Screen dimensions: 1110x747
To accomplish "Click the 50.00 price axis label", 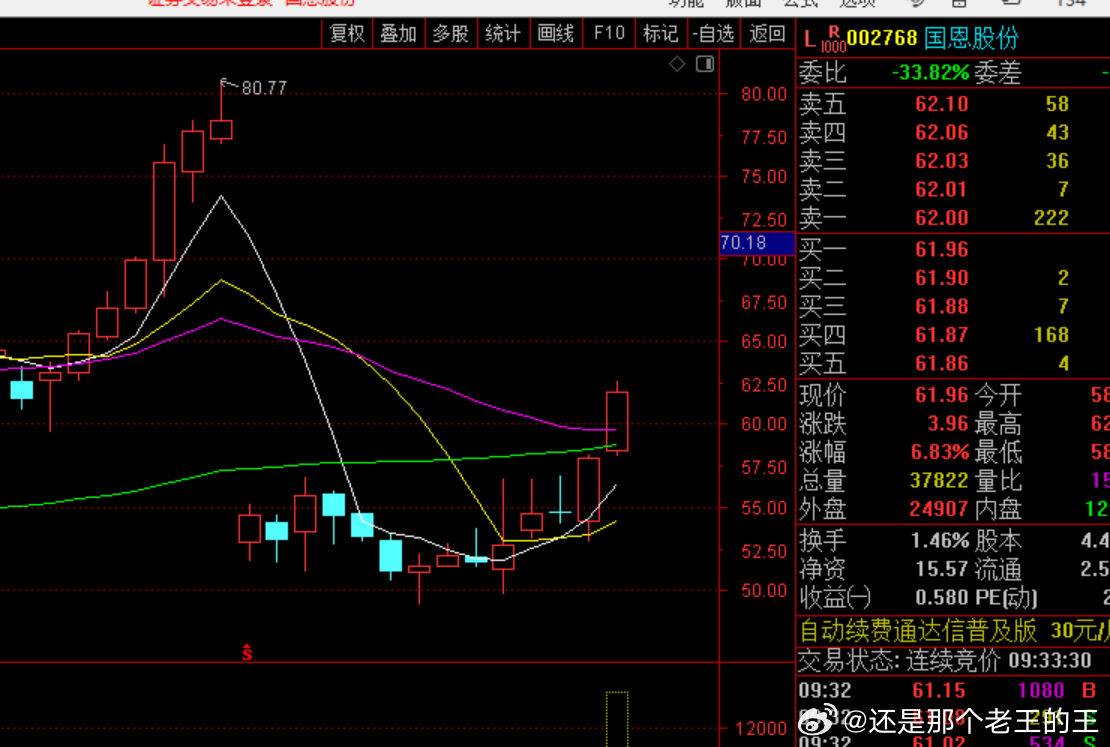I will coord(764,590).
